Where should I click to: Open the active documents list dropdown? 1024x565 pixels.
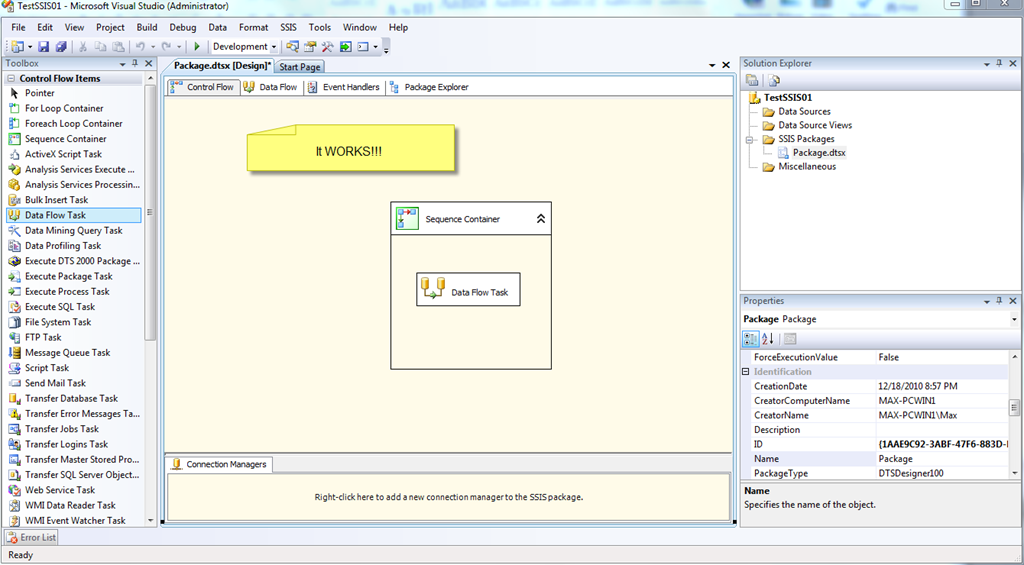712,65
